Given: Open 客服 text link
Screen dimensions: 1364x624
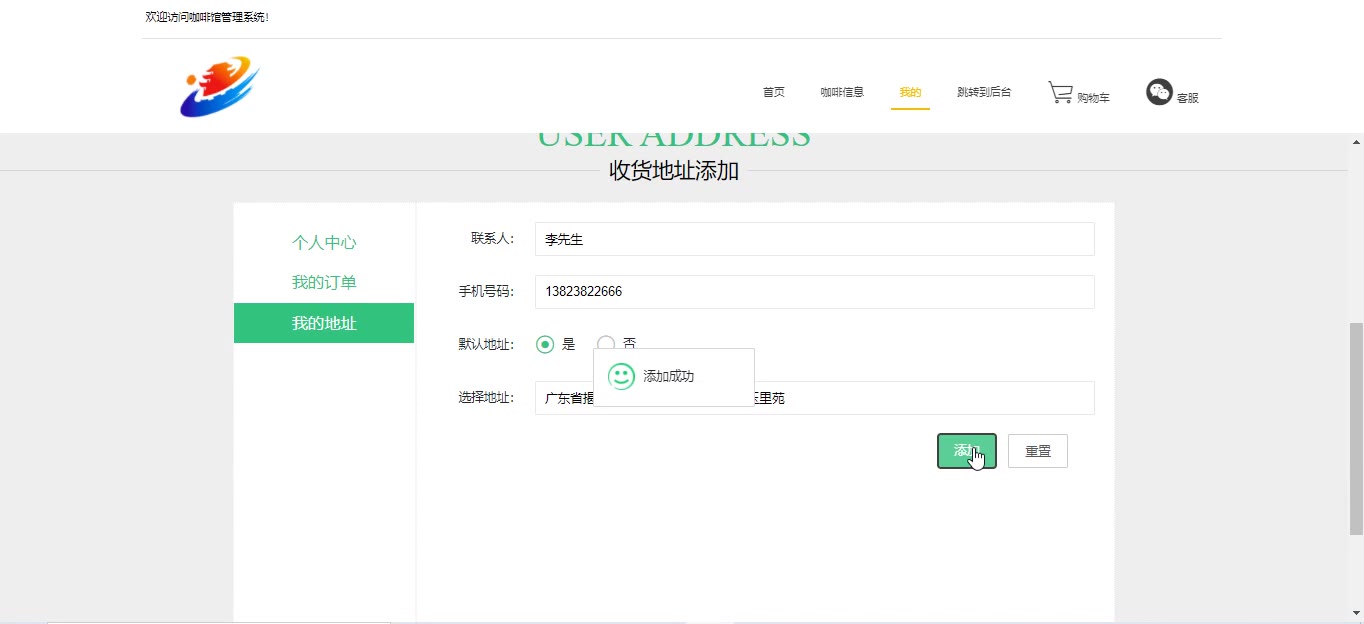Looking at the screenshot, I should click(x=1187, y=98).
